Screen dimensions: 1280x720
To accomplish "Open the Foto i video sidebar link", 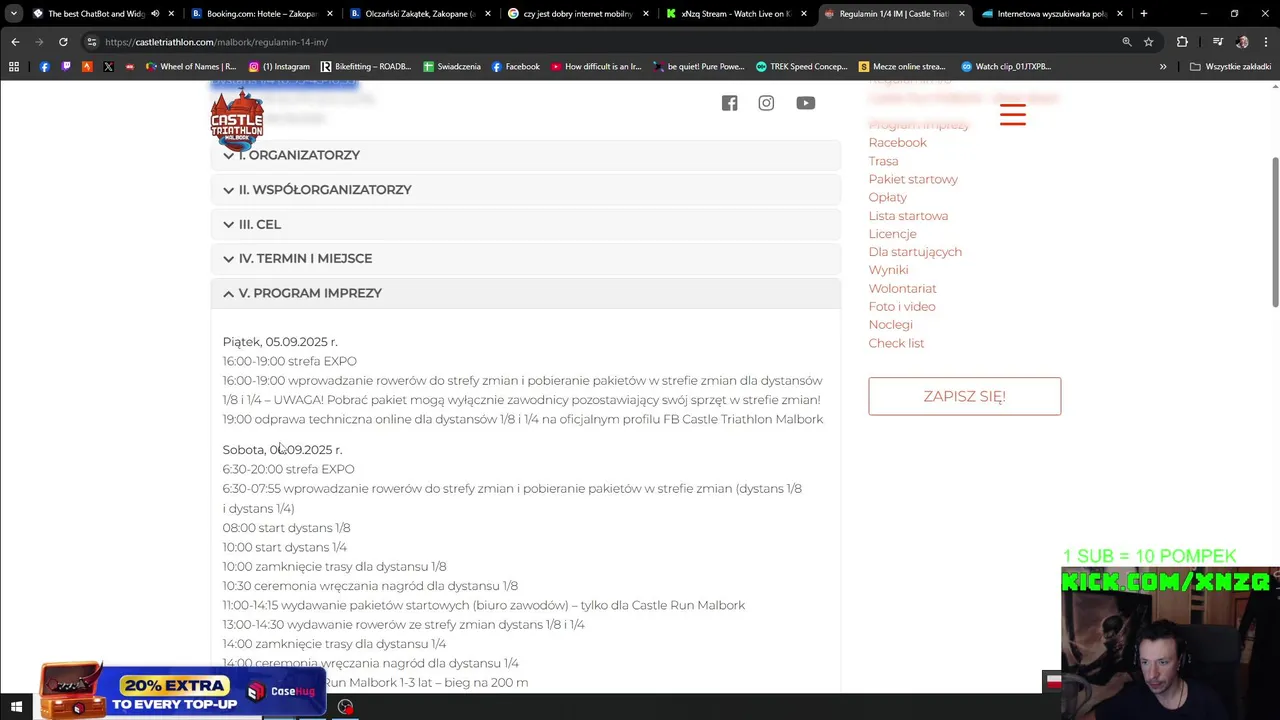I will point(902,306).
